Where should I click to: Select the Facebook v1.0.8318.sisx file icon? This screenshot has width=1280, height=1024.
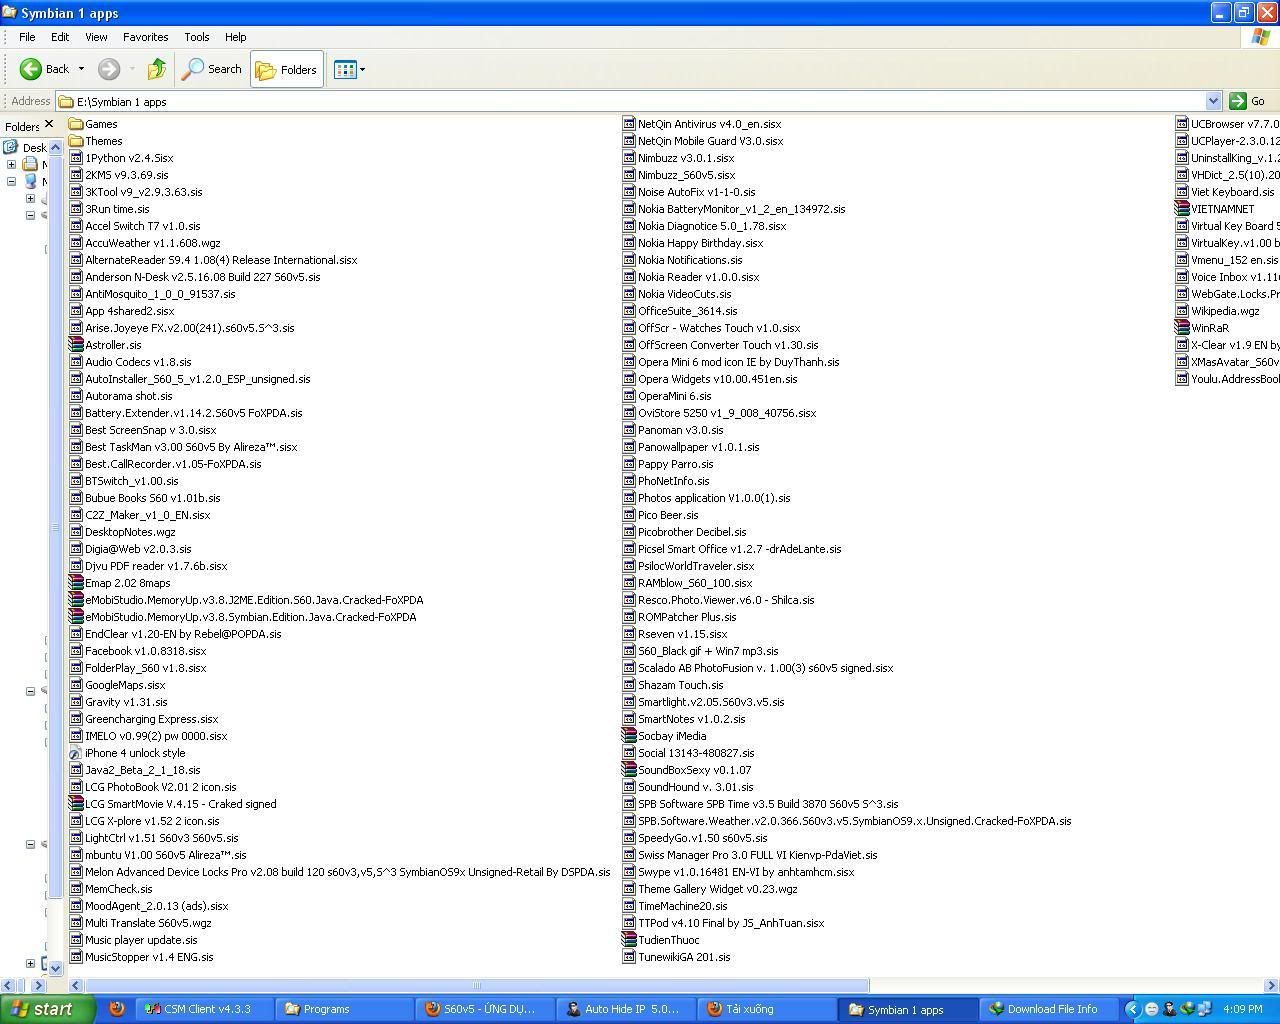[x=76, y=651]
